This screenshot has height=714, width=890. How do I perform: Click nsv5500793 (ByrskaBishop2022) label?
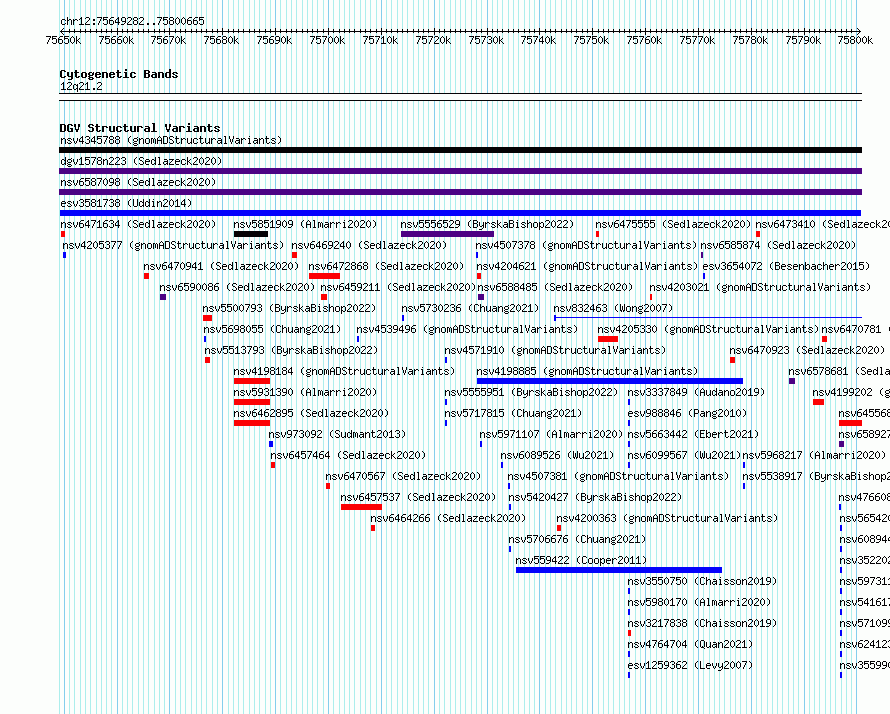pyautogui.click(x=289, y=308)
